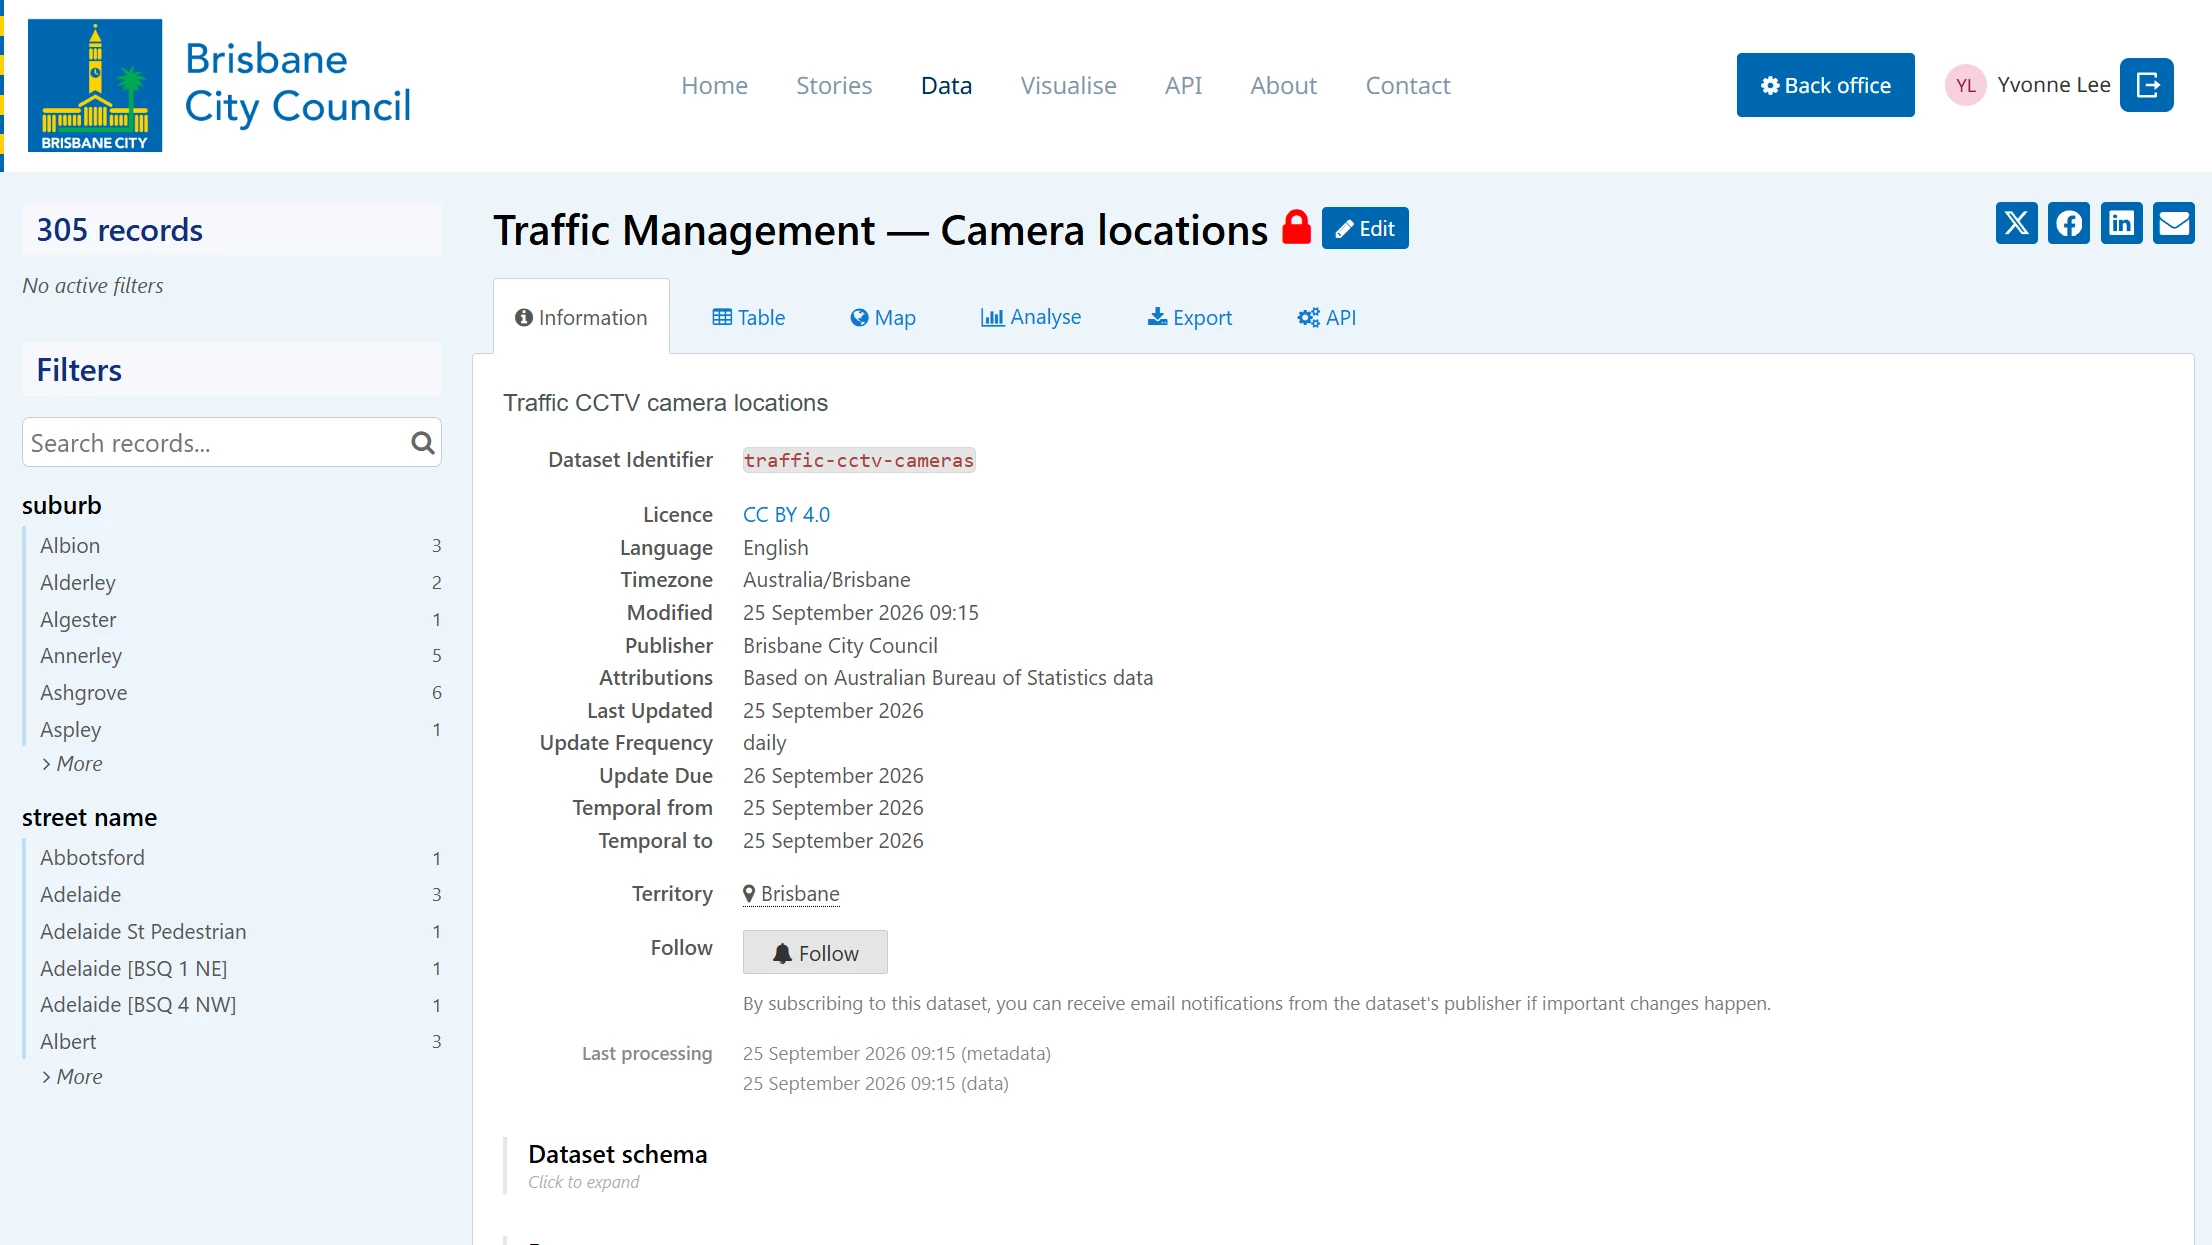Expand More under street name filter
Viewport: 2212px width, 1245px height.
point(72,1076)
